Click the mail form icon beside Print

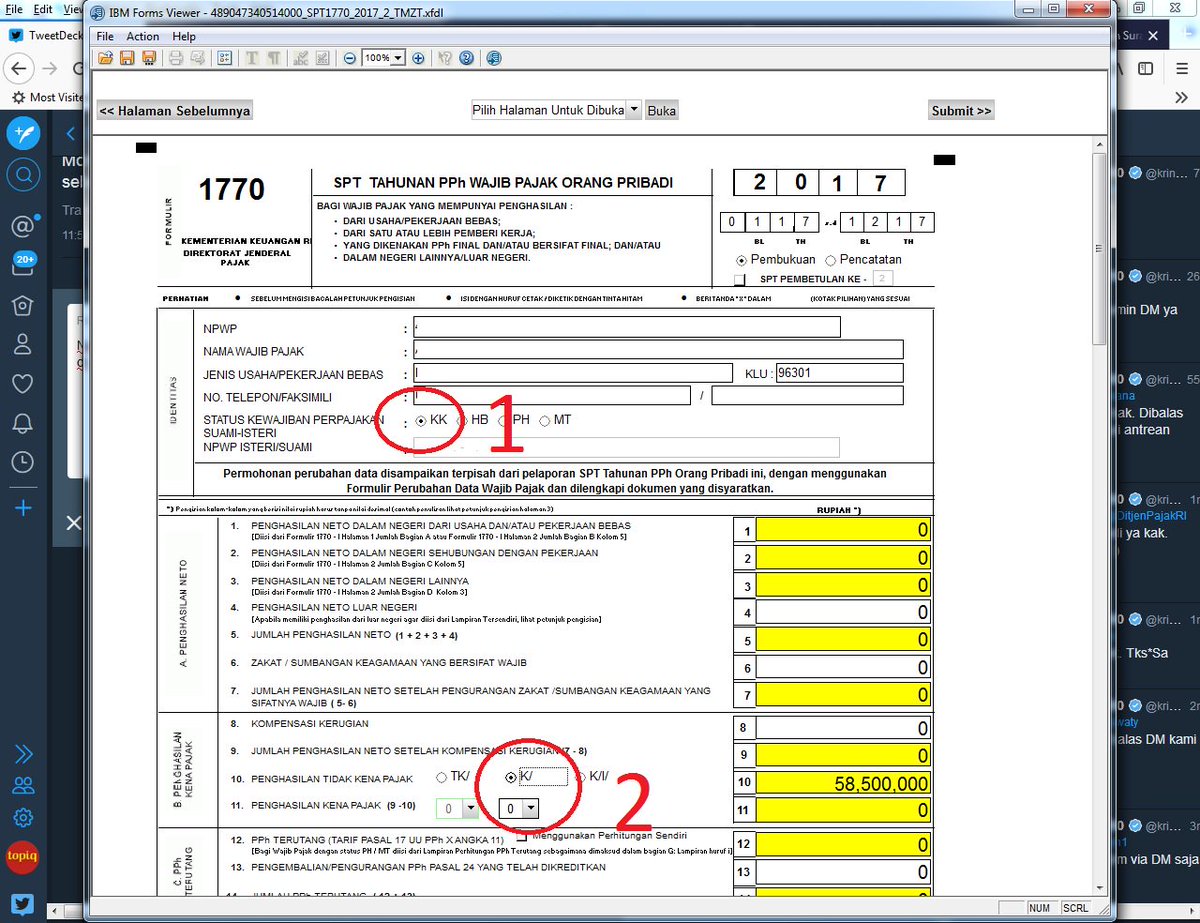click(197, 58)
